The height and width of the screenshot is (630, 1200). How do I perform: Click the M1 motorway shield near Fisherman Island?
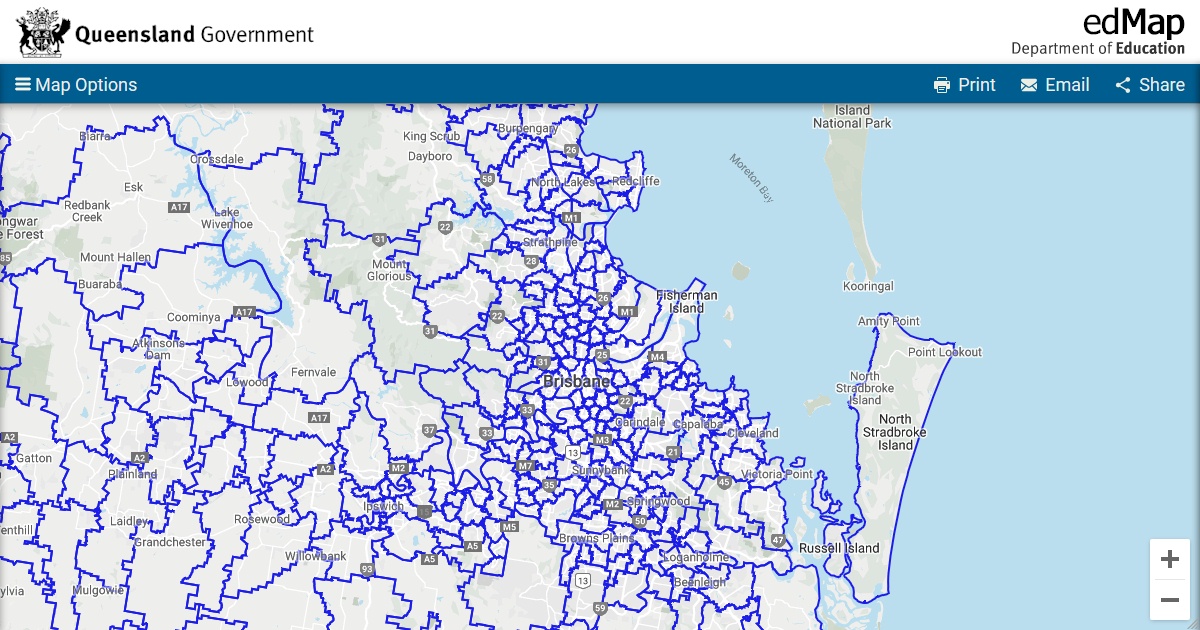627,312
